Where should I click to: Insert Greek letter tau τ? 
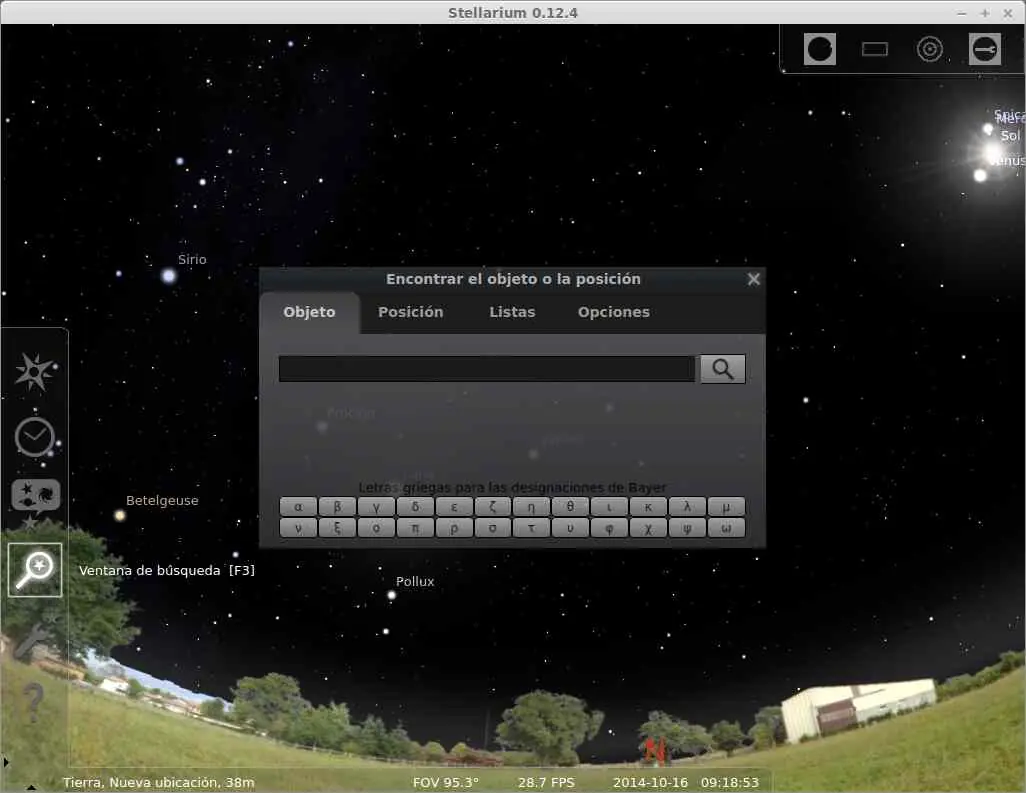tap(531, 528)
